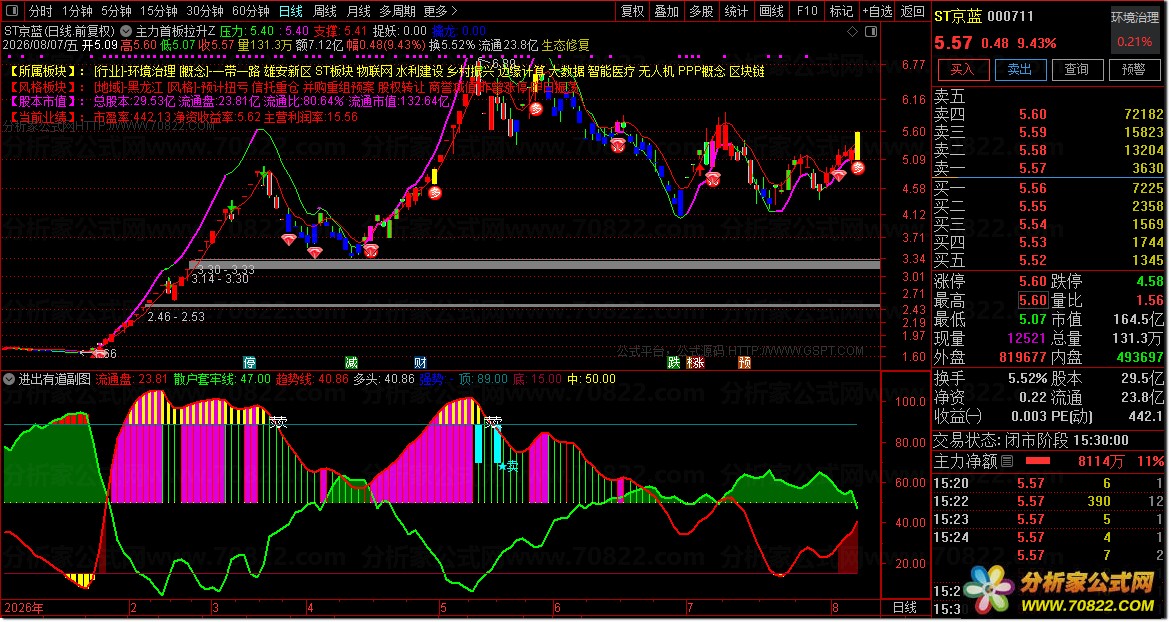Switch to 60分钟 period
Viewport: 1171px width, 622px height.
click(251, 11)
